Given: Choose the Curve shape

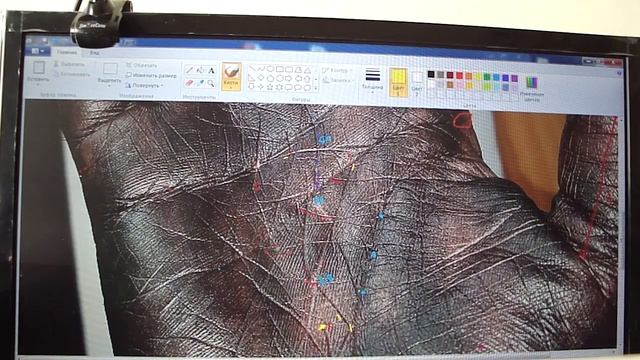Looking at the screenshot, I should click(261, 69).
